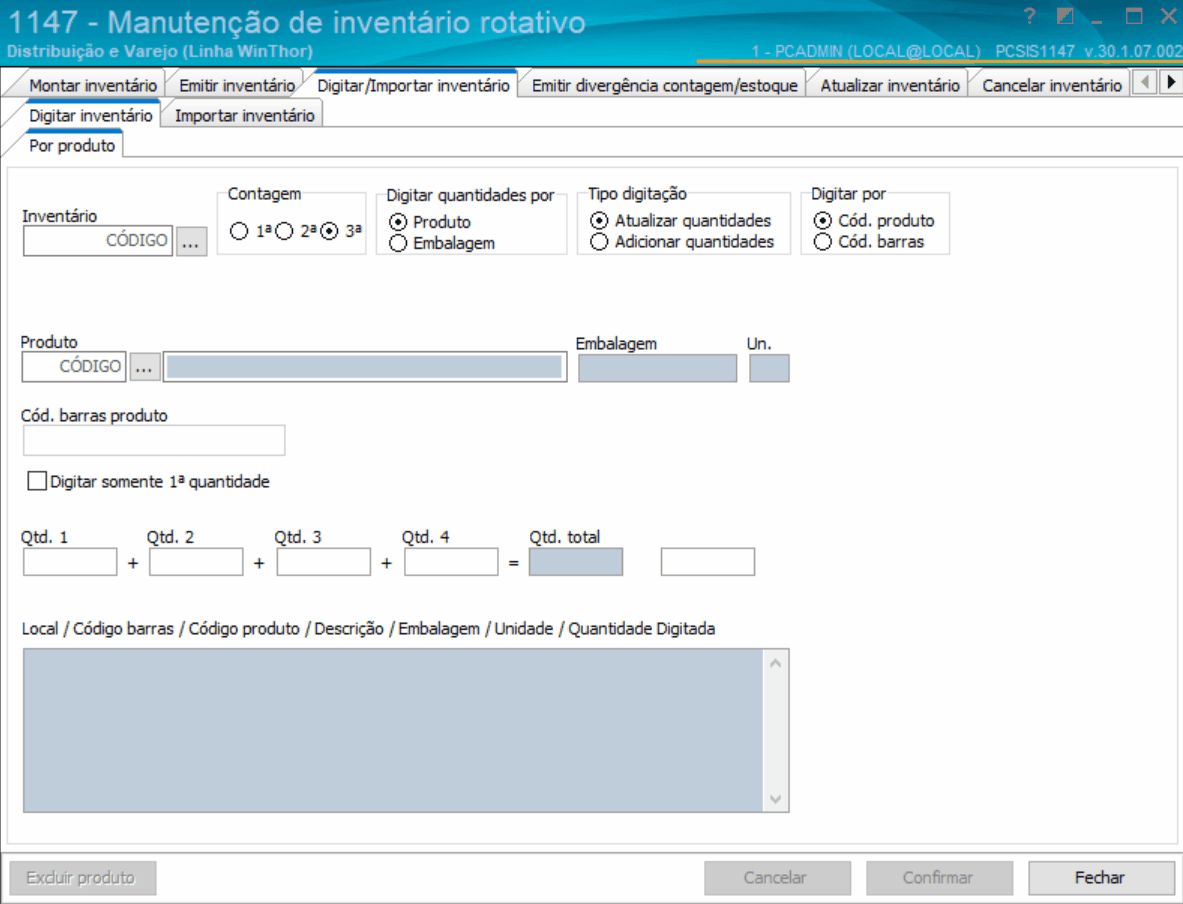Click the product description field
Image resolution: width=1183 pixels, height=904 pixels.
click(x=364, y=367)
